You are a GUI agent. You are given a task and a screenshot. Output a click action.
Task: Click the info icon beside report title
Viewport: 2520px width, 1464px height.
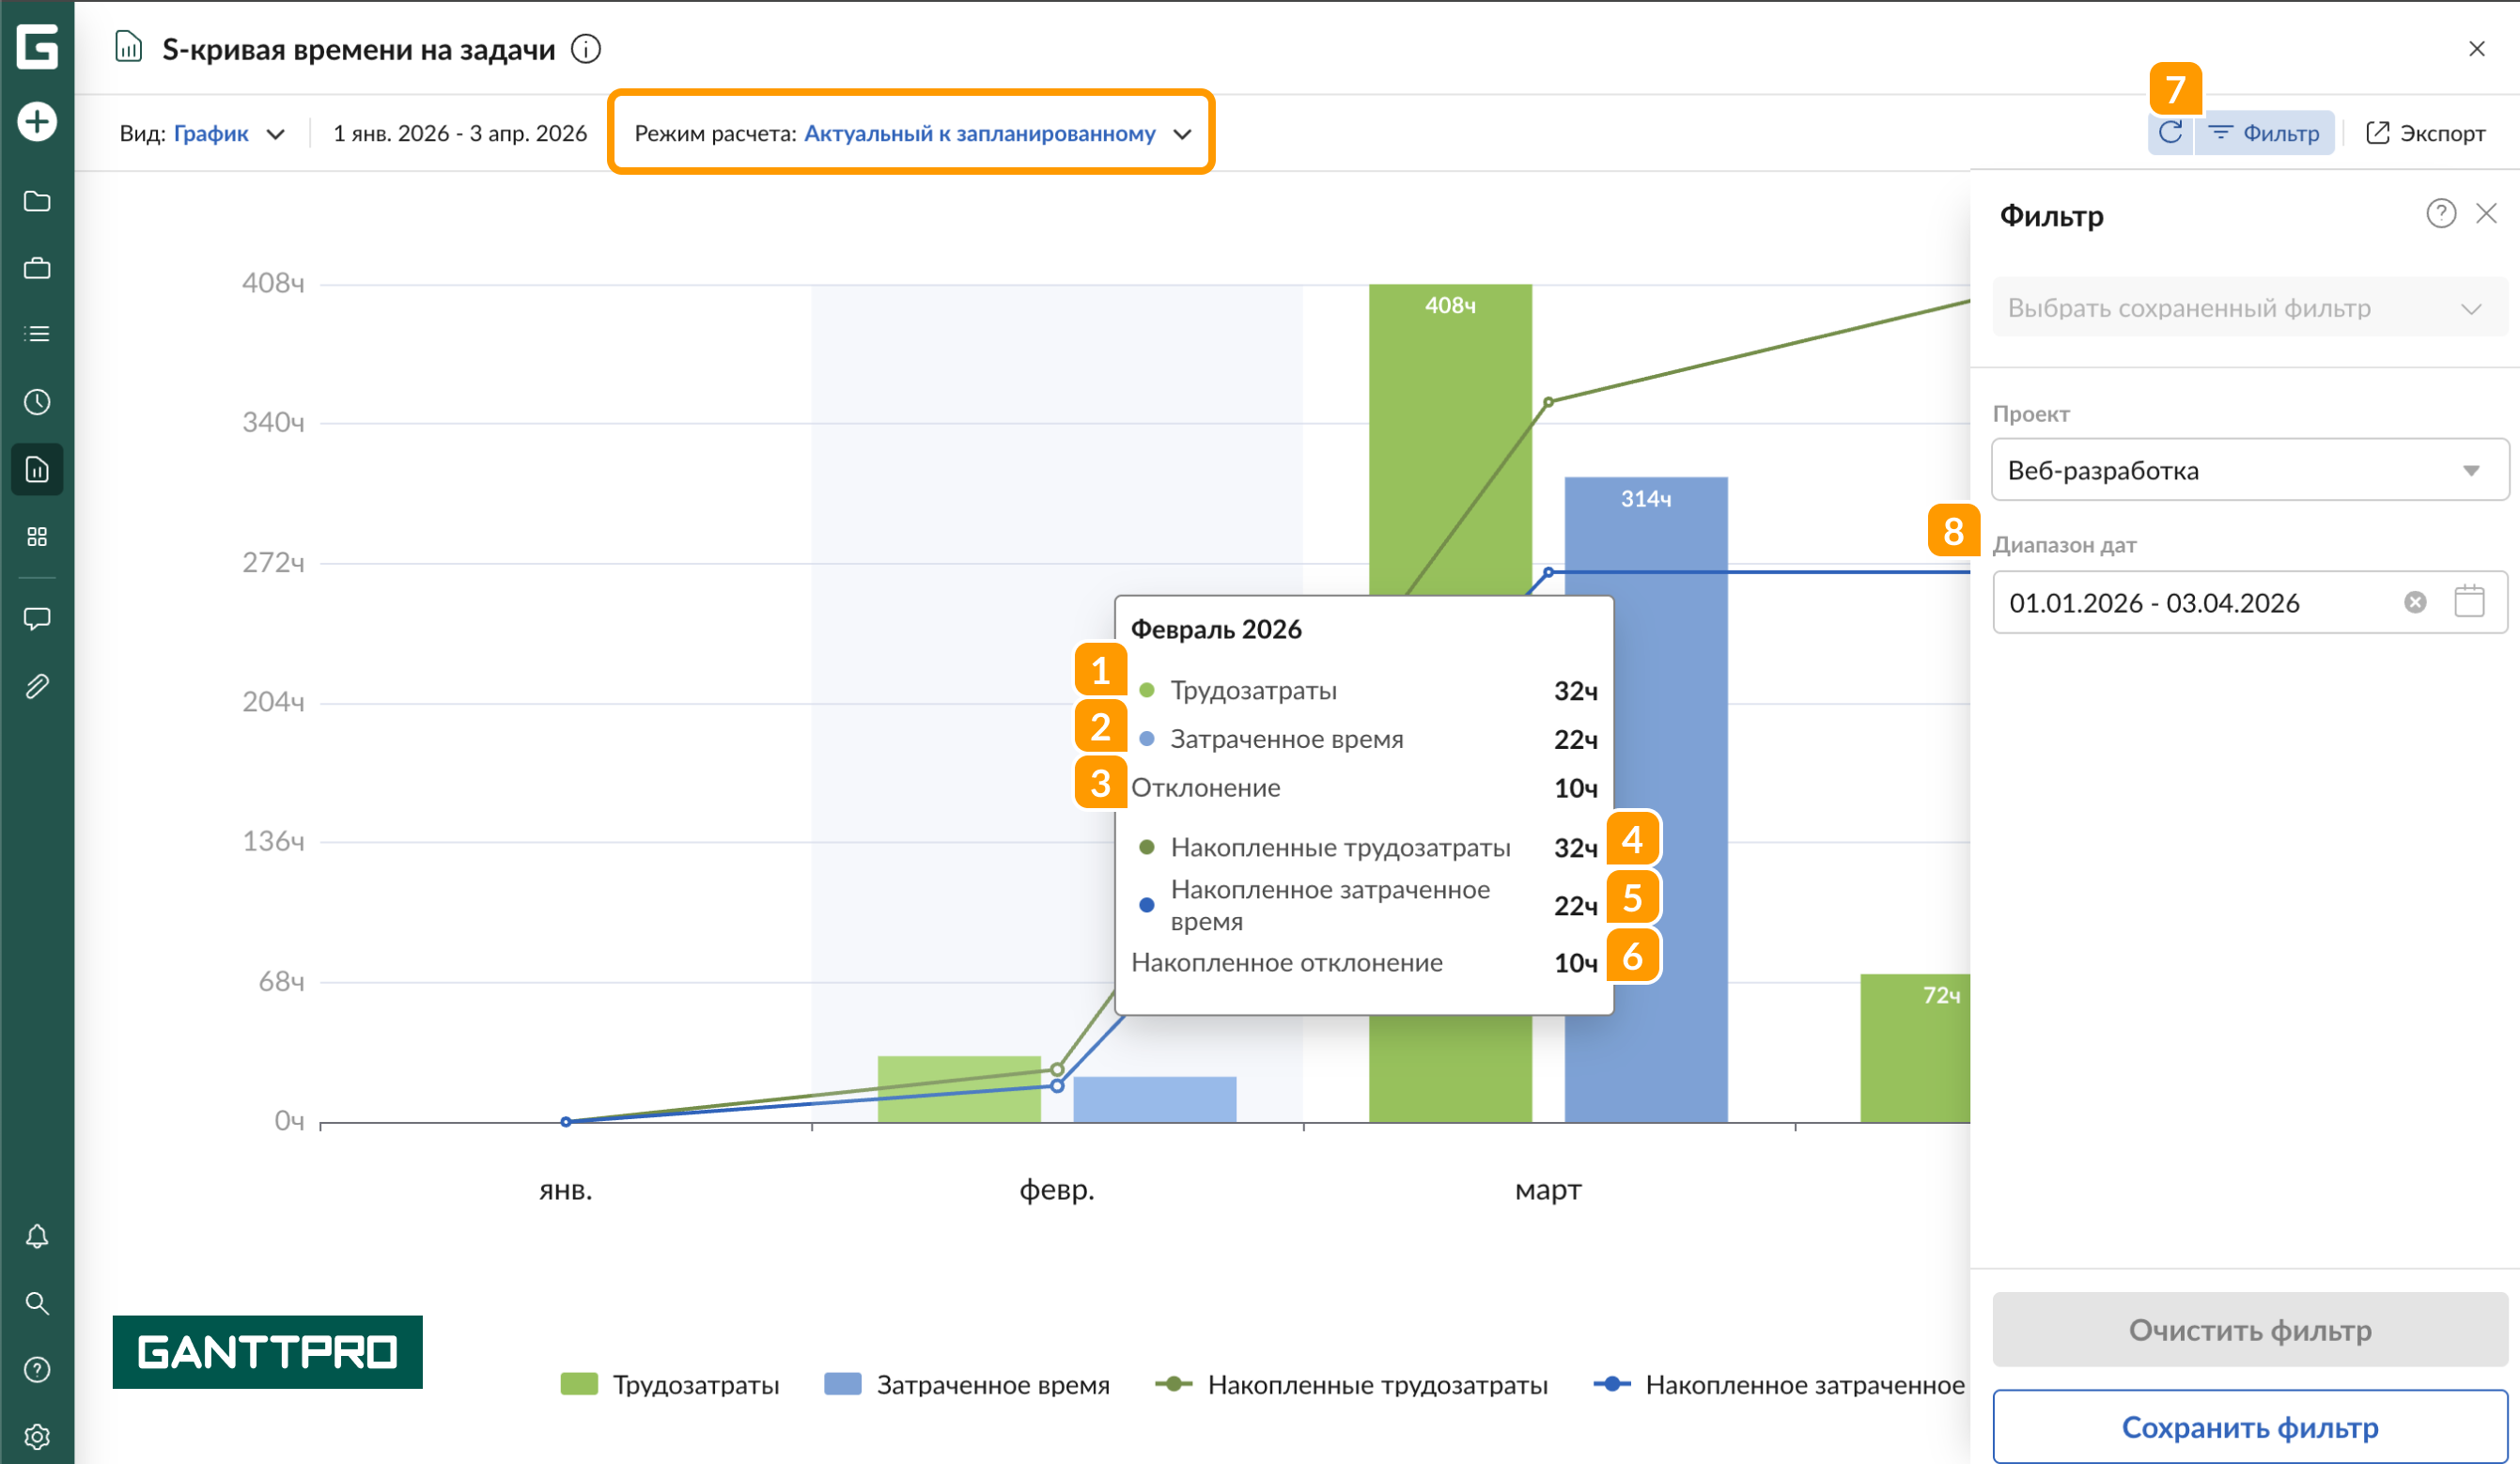click(x=586, y=49)
